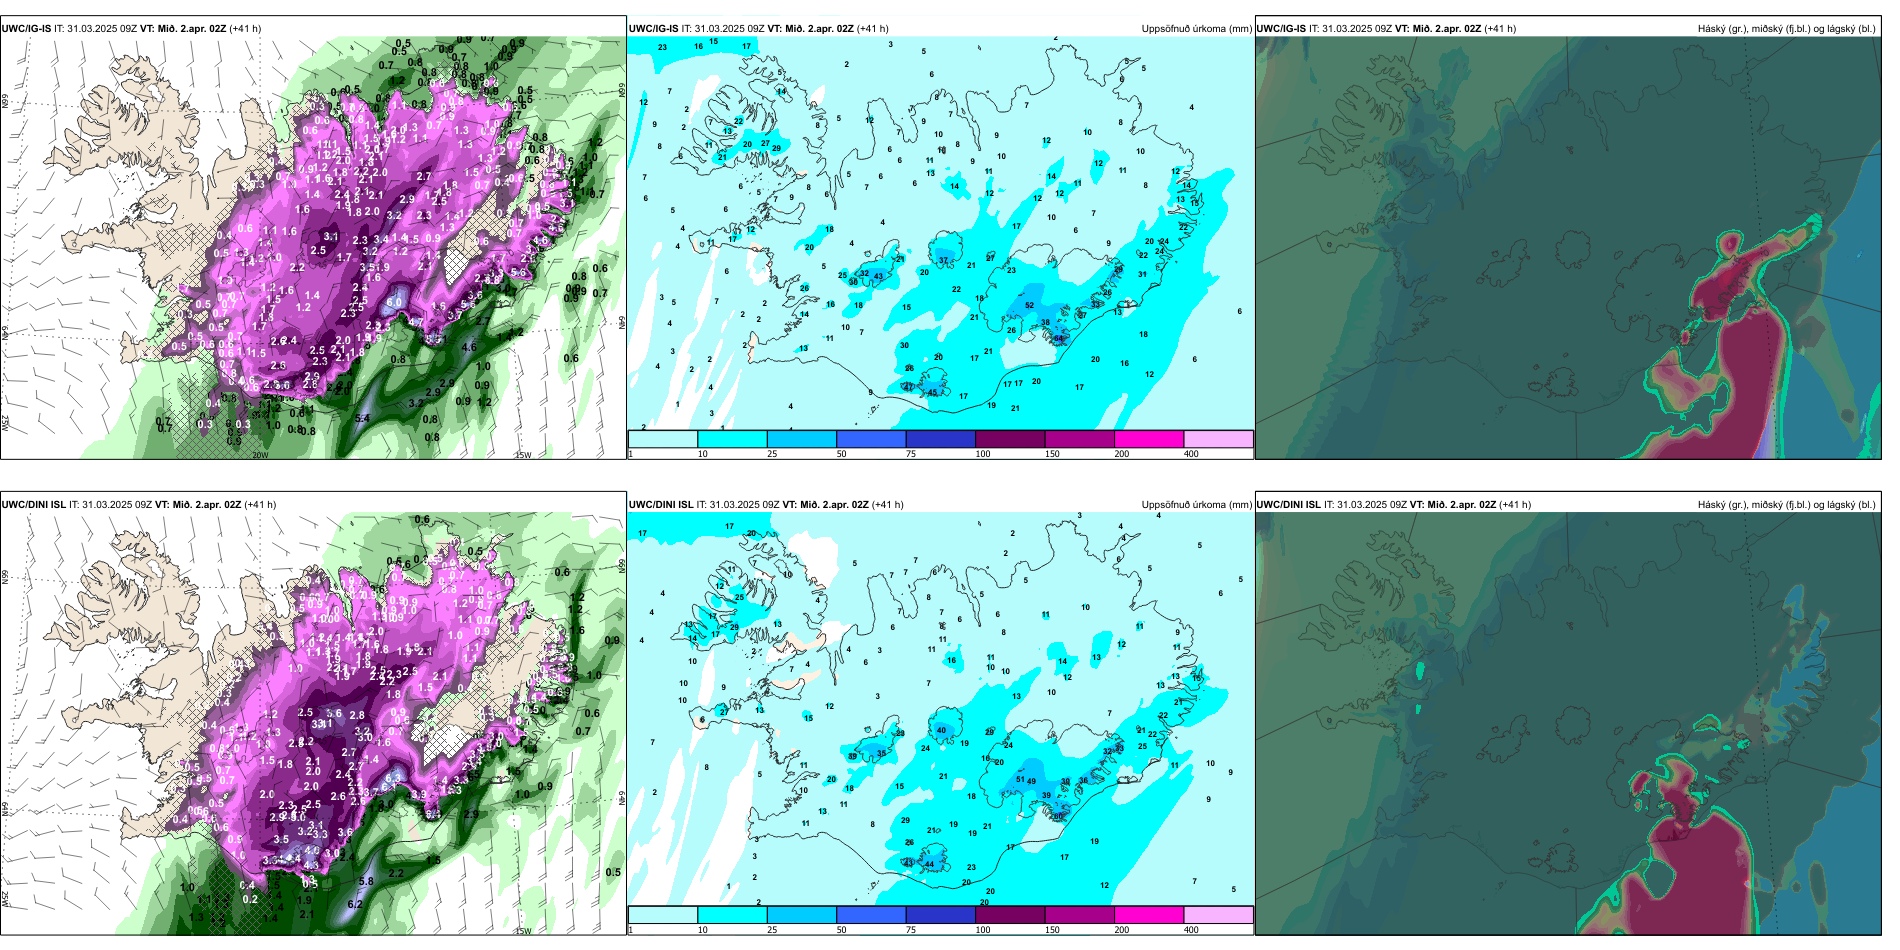Screen dimensions: 1900x950
Task: Pick the 10–25 mm cyan swatch in IG-IS legend
Action: pyautogui.click(x=732, y=439)
